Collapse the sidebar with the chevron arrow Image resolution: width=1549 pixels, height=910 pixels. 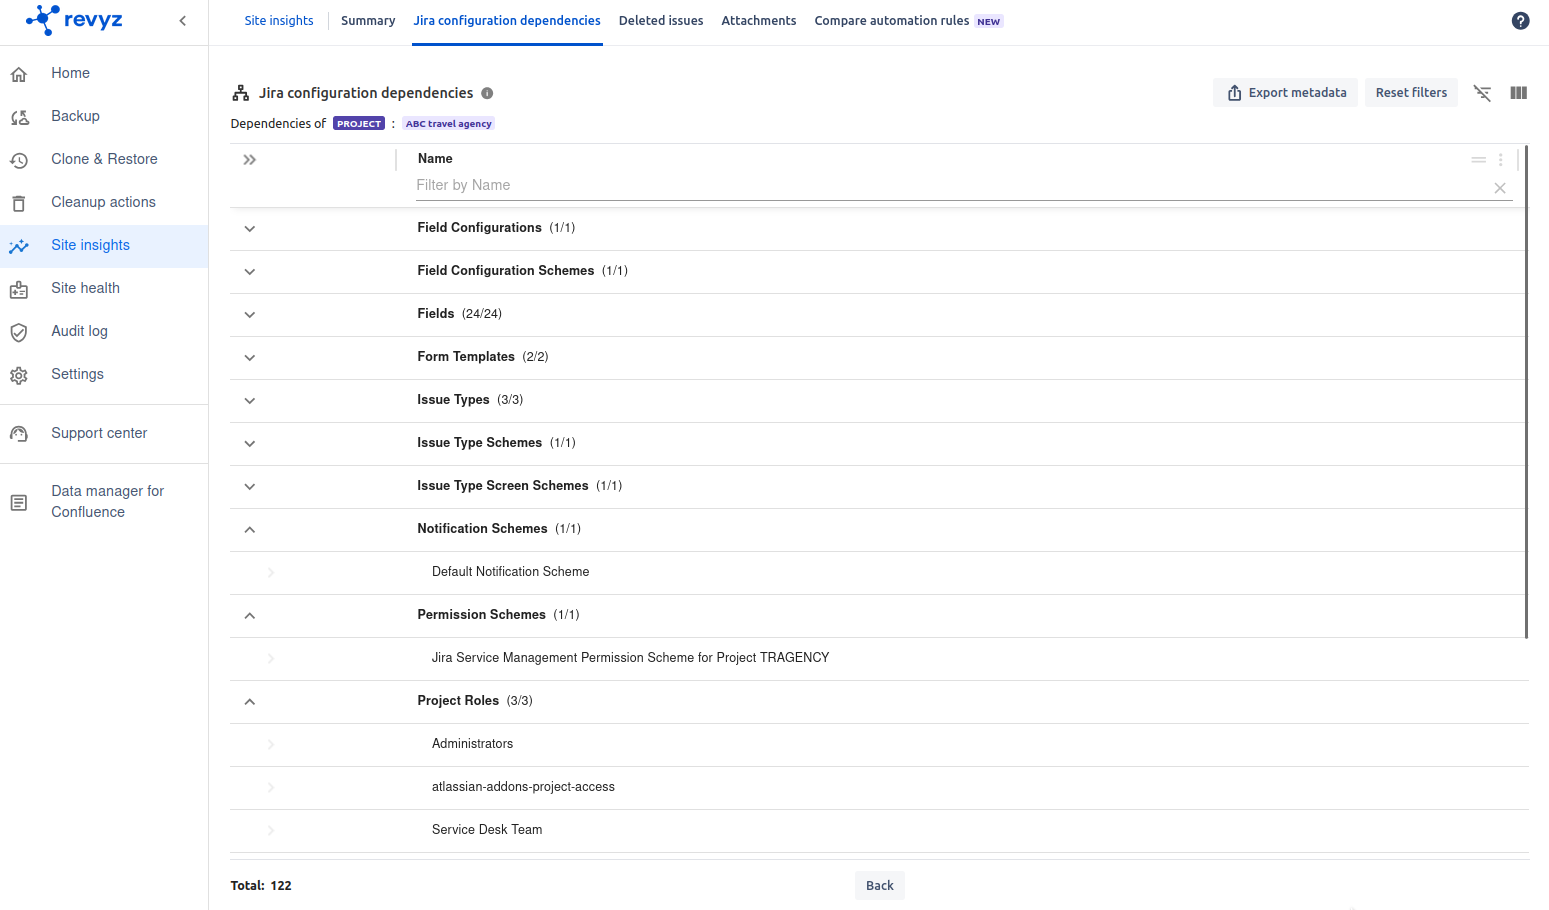coord(182,21)
